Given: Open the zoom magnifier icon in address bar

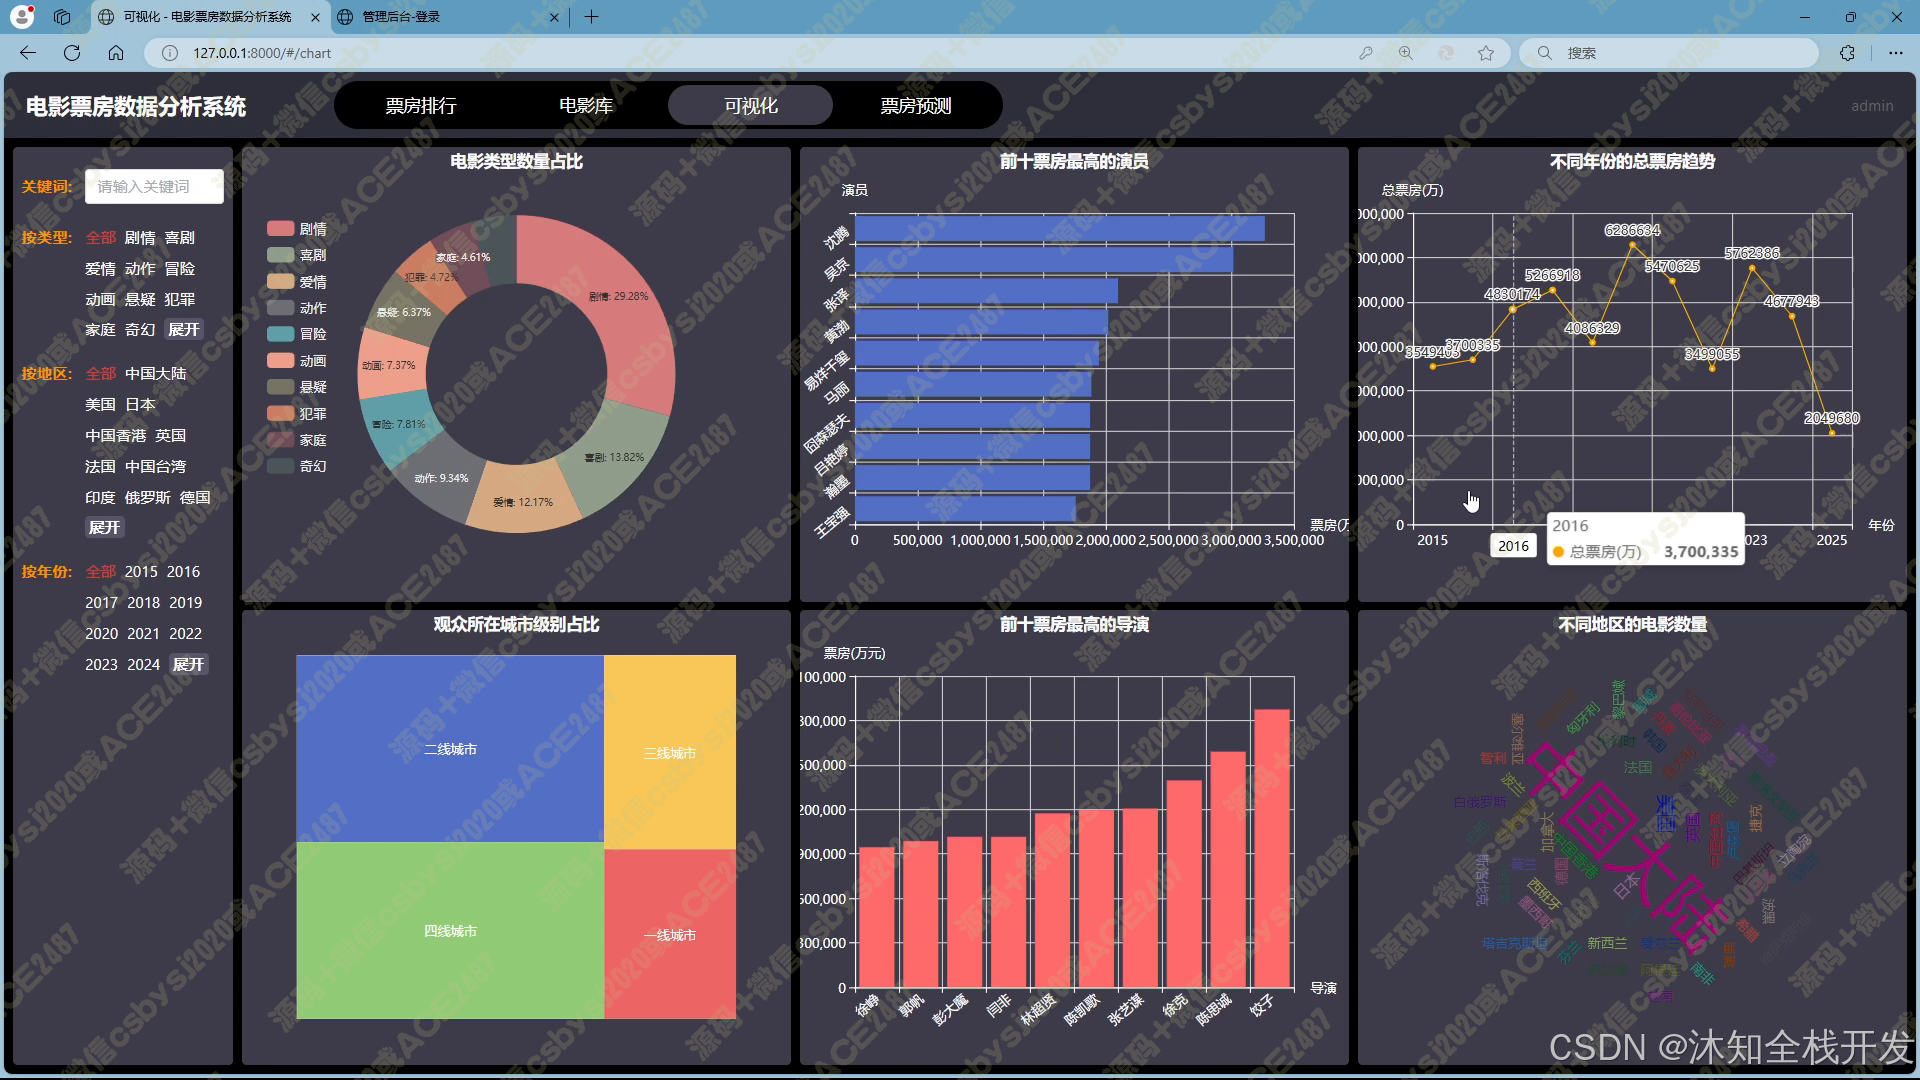Looking at the screenshot, I should 1406,53.
